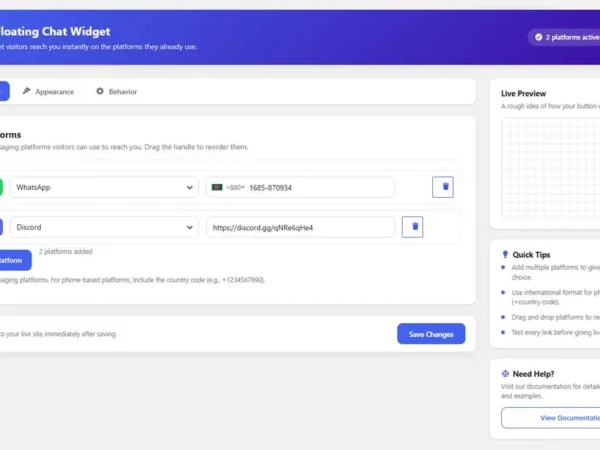Click the checkmark icon in active badge
The height and width of the screenshot is (450, 600).
(539, 37)
